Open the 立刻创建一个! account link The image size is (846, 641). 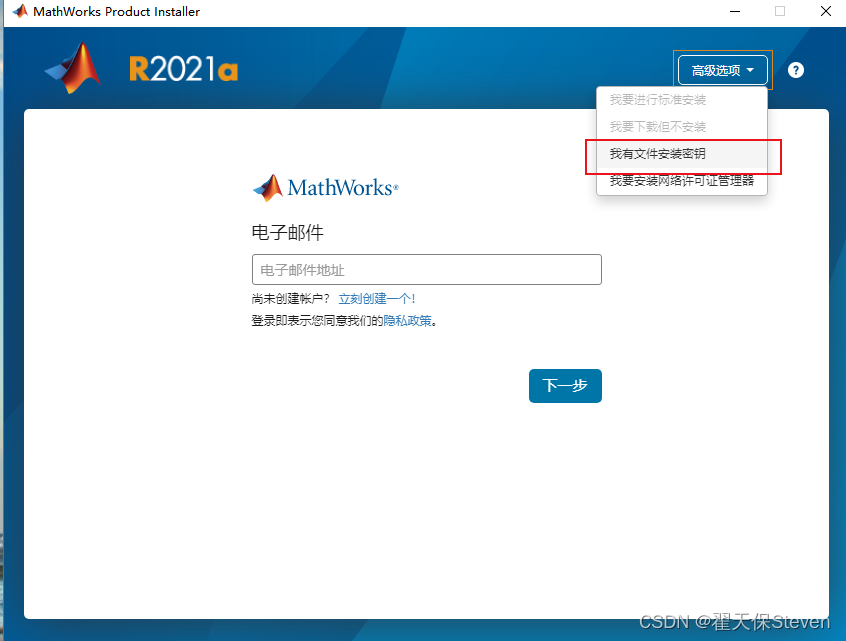[x=376, y=299]
